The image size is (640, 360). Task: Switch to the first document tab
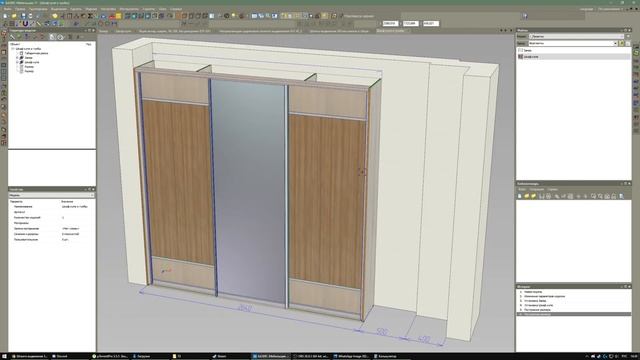[x=104, y=31]
